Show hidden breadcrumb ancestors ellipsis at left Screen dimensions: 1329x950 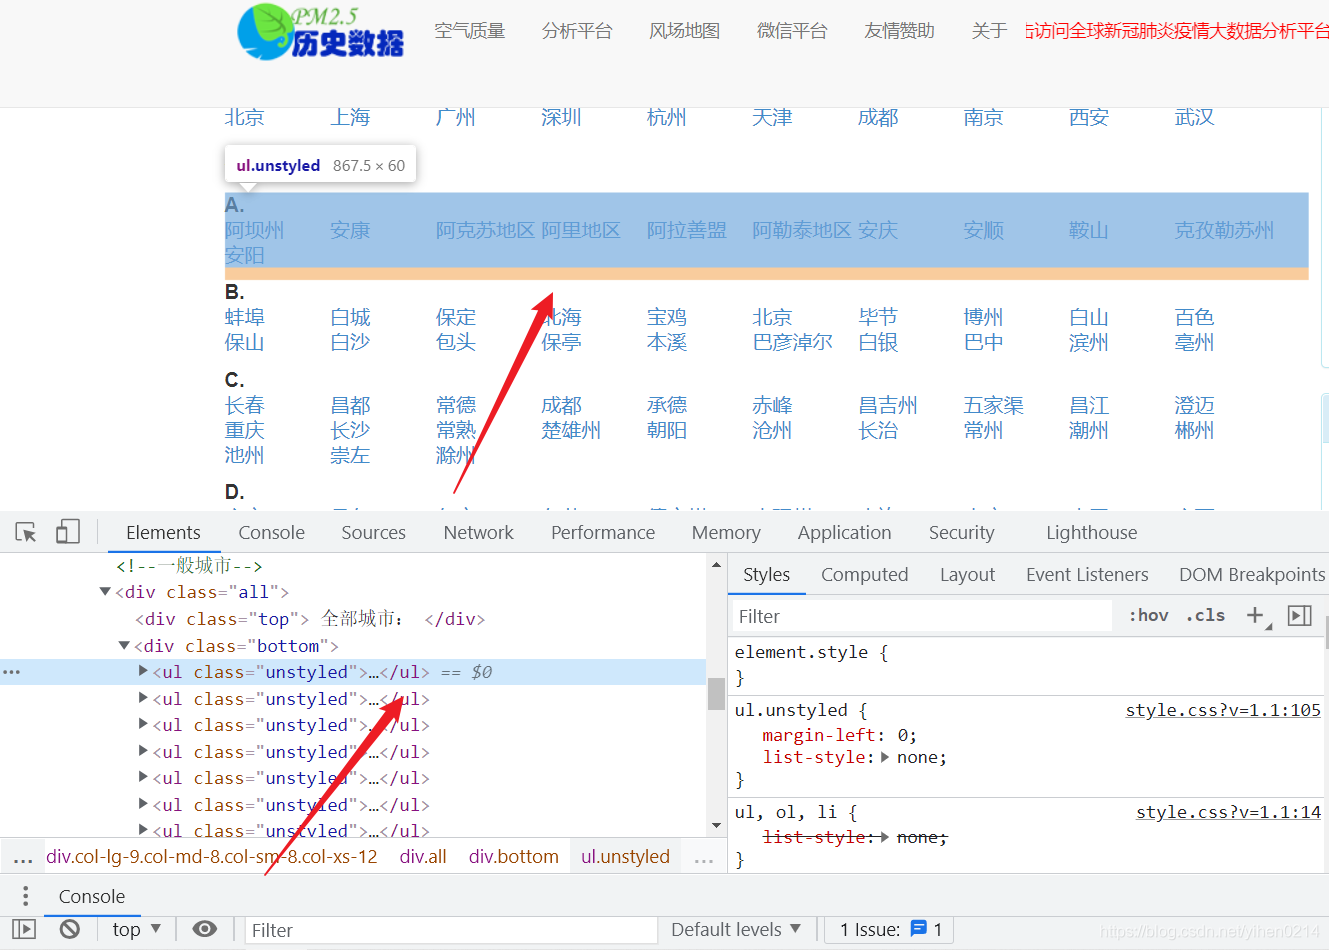pos(23,858)
